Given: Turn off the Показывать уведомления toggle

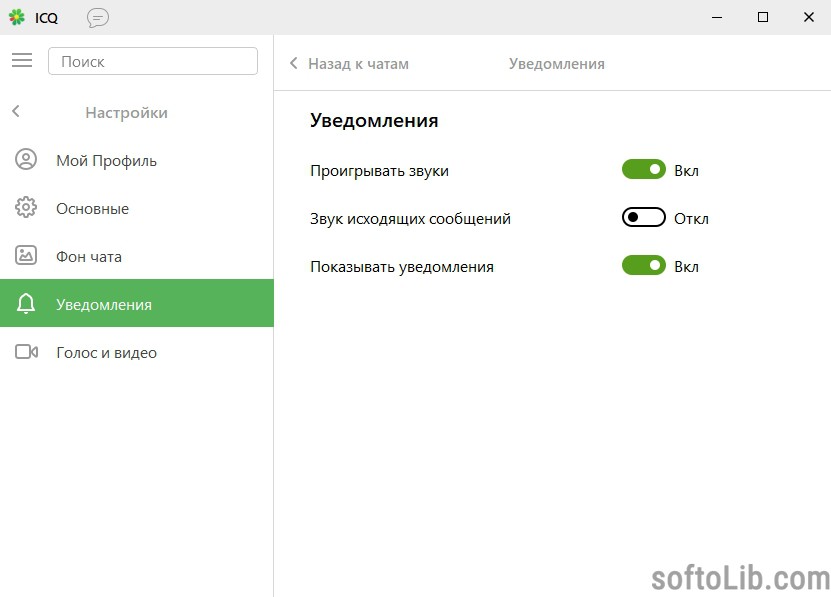Looking at the screenshot, I should pyautogui.click(x=643, y=265).
